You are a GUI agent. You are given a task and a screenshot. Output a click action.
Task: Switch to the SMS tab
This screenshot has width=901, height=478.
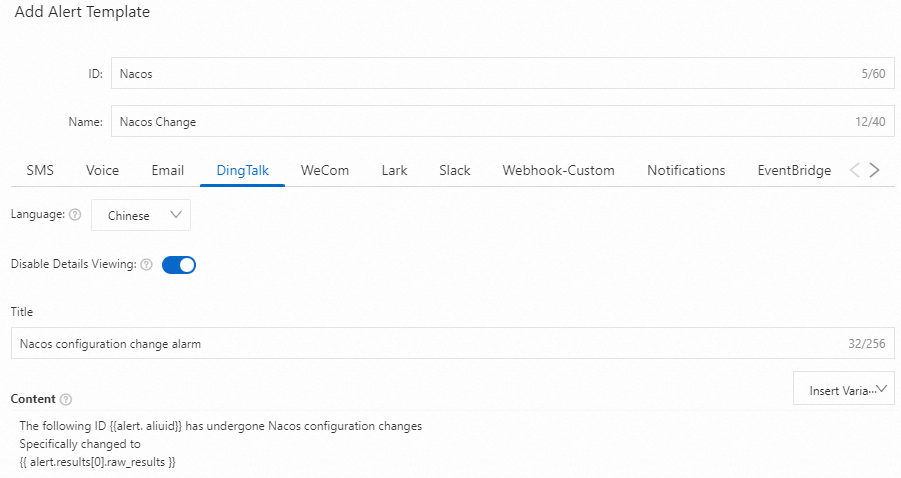tap(40, 170)
